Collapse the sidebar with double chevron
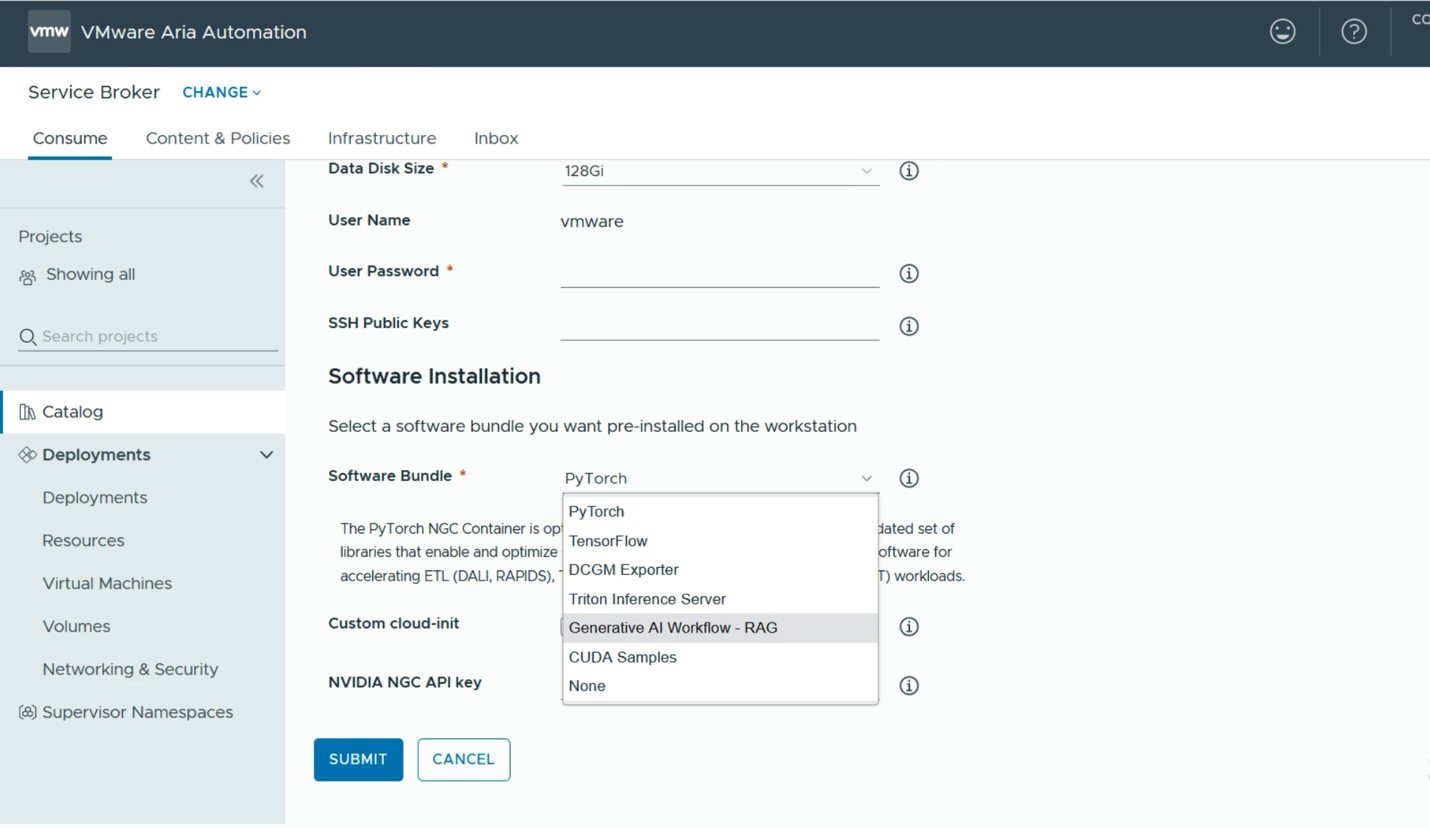1430x828 pixels. pyautogui.click(x=257, y=181)
